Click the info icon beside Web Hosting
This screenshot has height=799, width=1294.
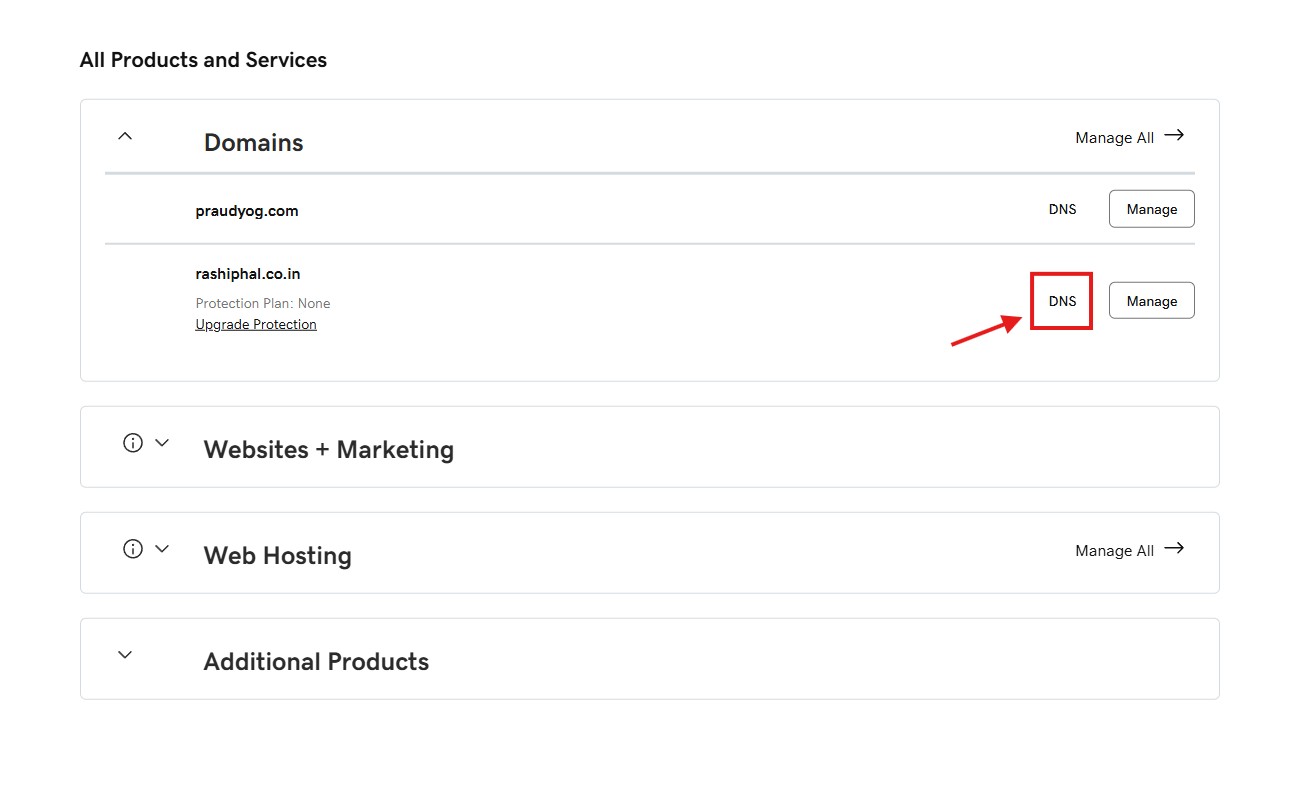[x=133, y=549]
